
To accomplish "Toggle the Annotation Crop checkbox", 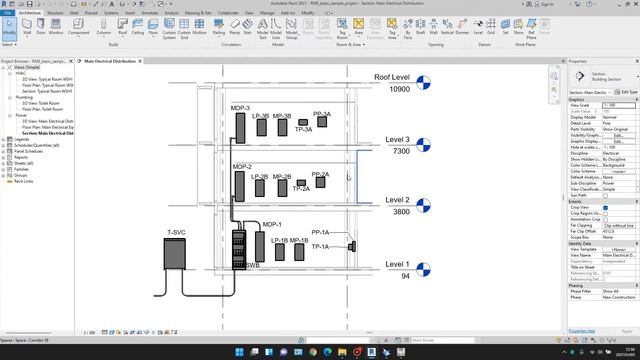I will point(605,220).
